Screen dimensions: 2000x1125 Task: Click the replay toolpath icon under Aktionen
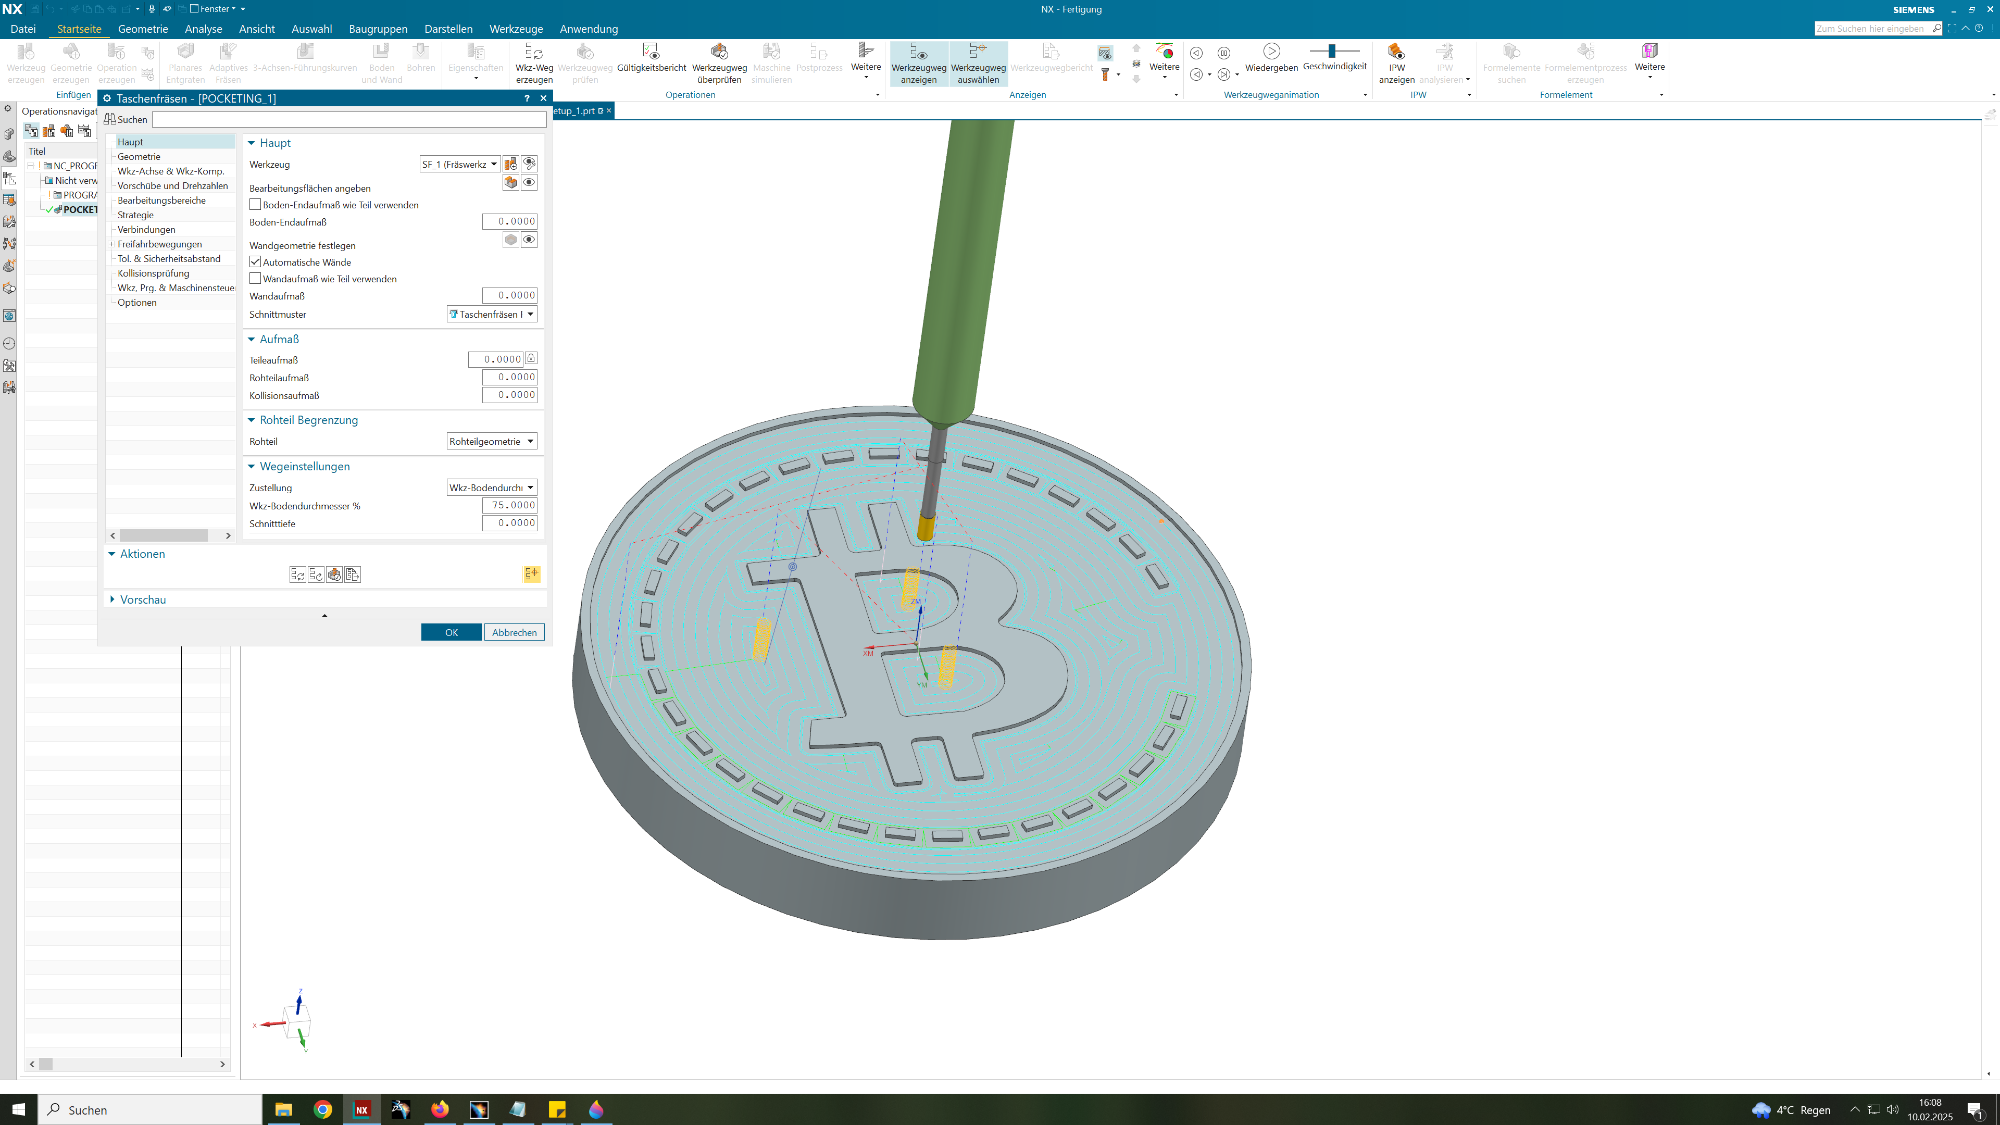(316, 574)
